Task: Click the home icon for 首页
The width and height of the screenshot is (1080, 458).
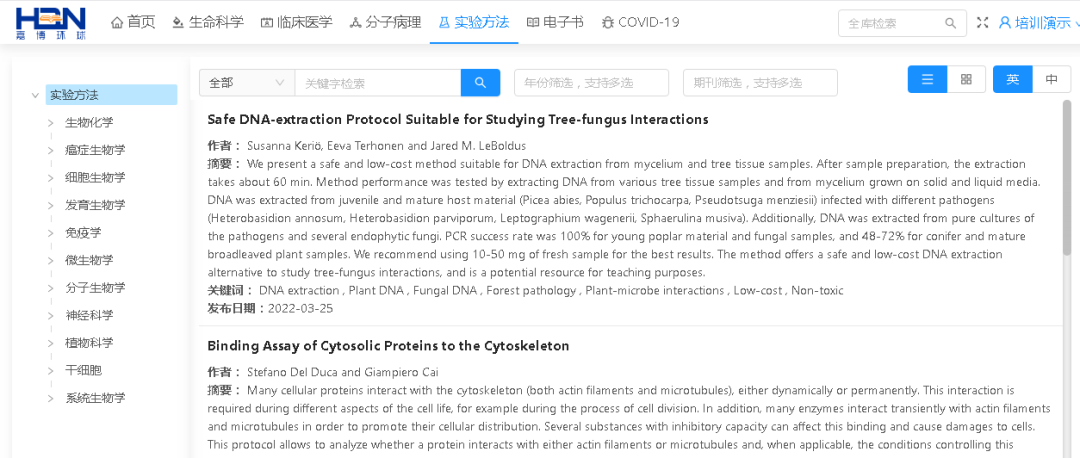Action: click(117, 22)
